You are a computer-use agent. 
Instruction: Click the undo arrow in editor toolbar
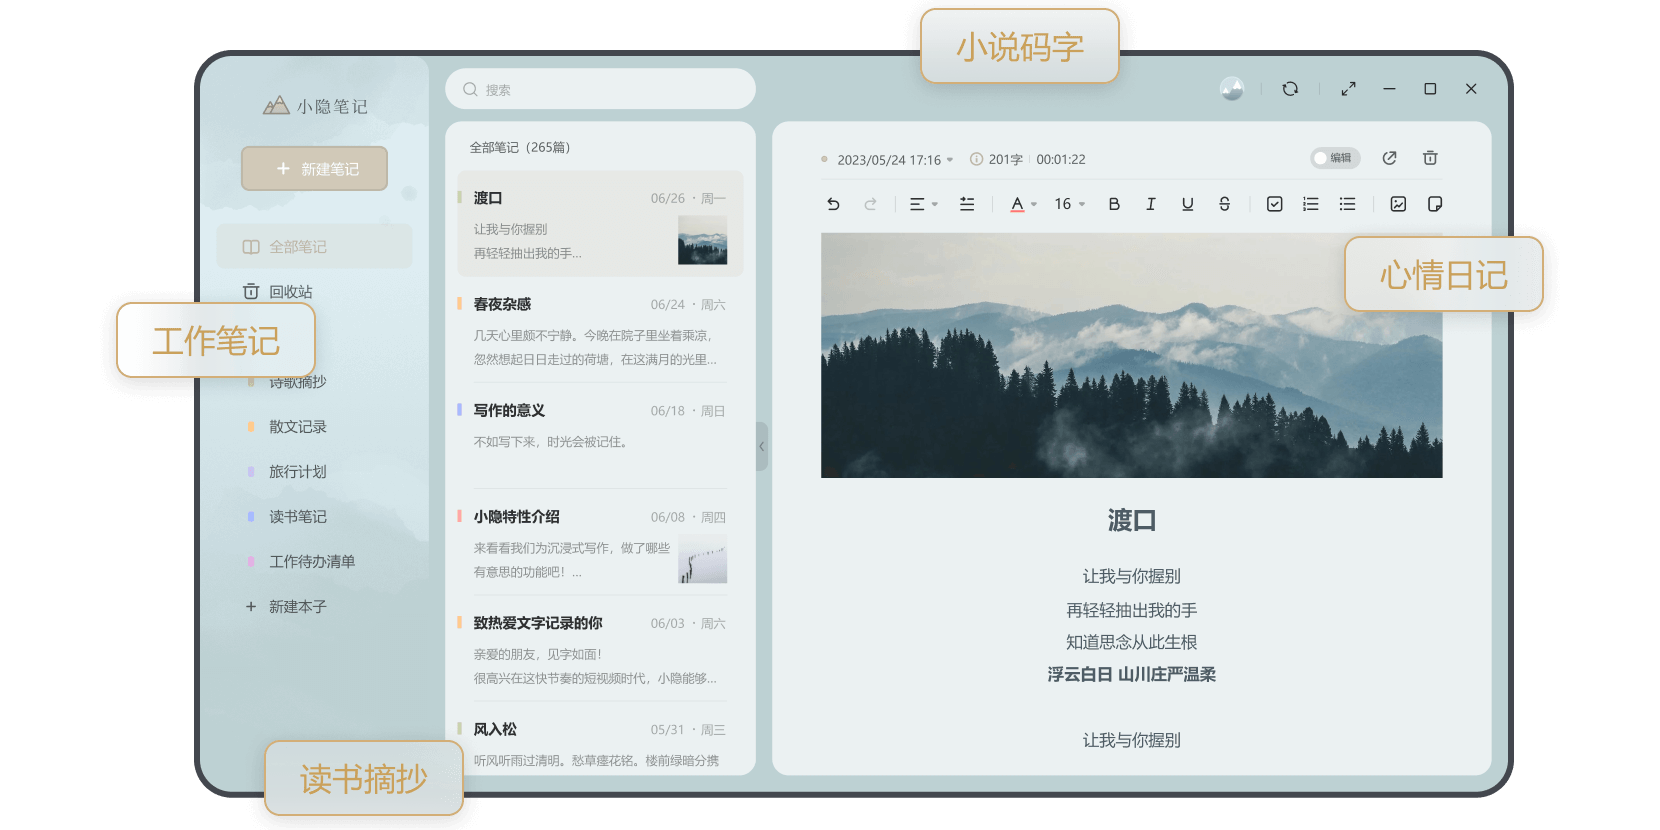tap(833, 204)
